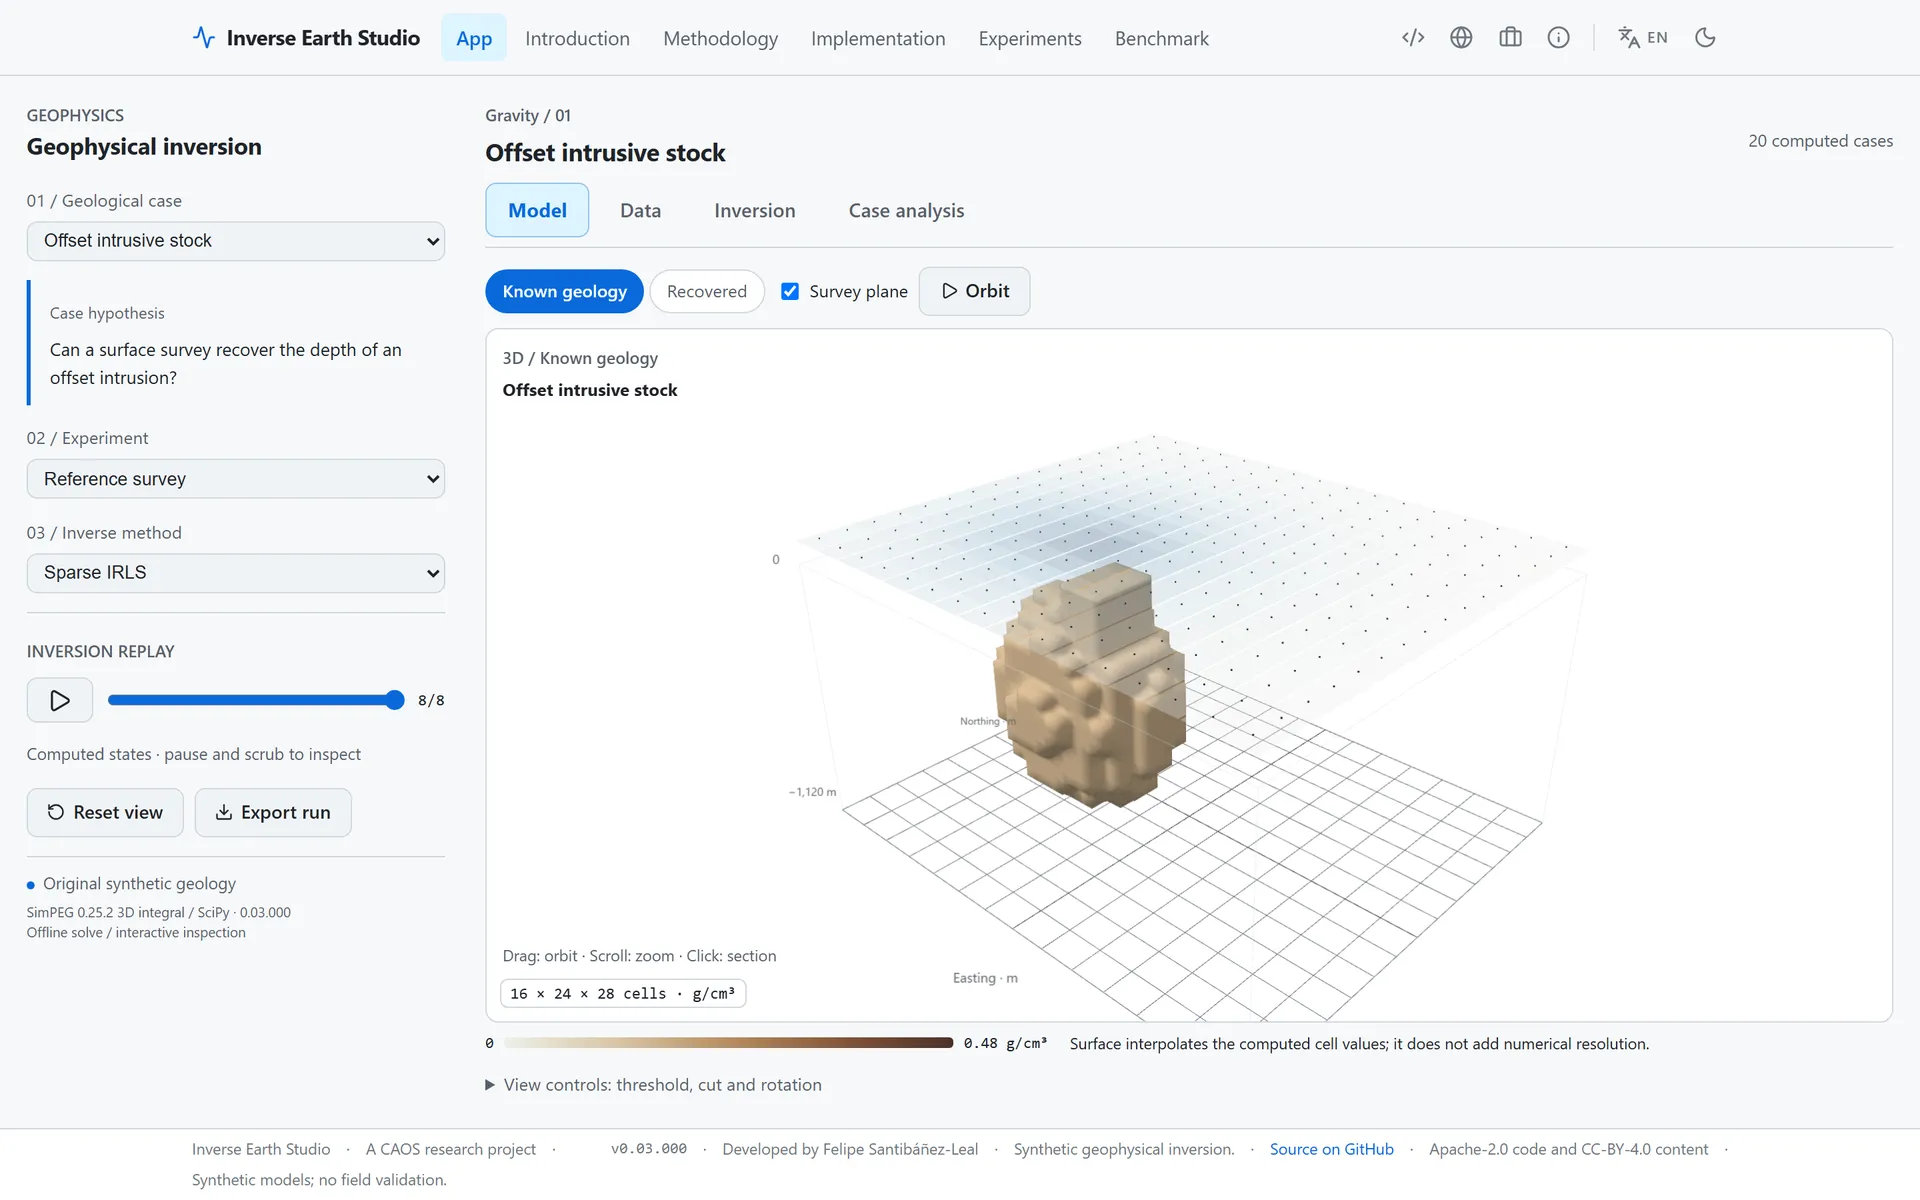Click the '20 computed cases' text
This screenshot has height=1200, width=1920.
[1820, 141]
